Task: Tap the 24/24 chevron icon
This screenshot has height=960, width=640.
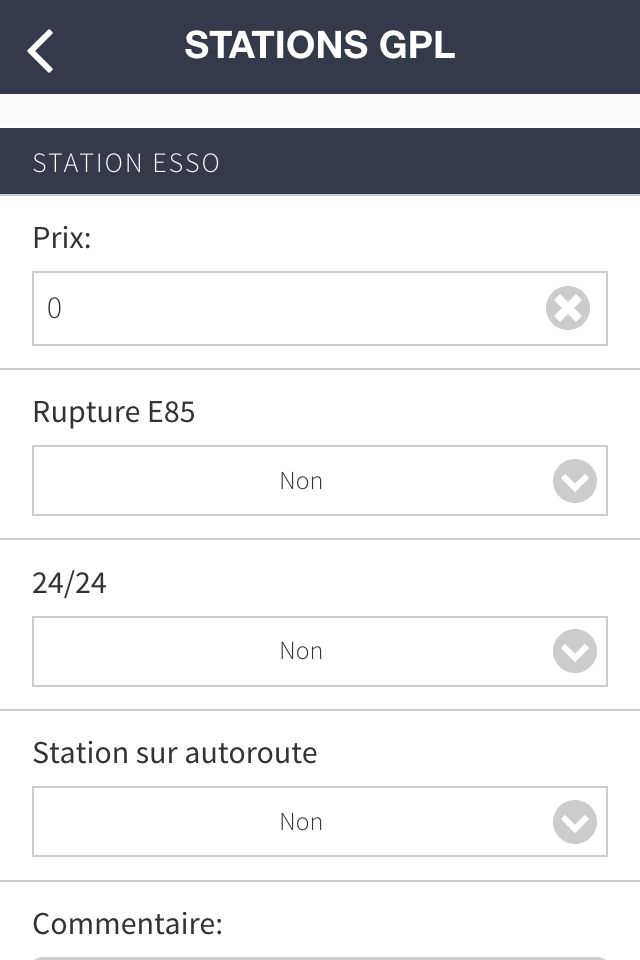Action: coord(574,651)
